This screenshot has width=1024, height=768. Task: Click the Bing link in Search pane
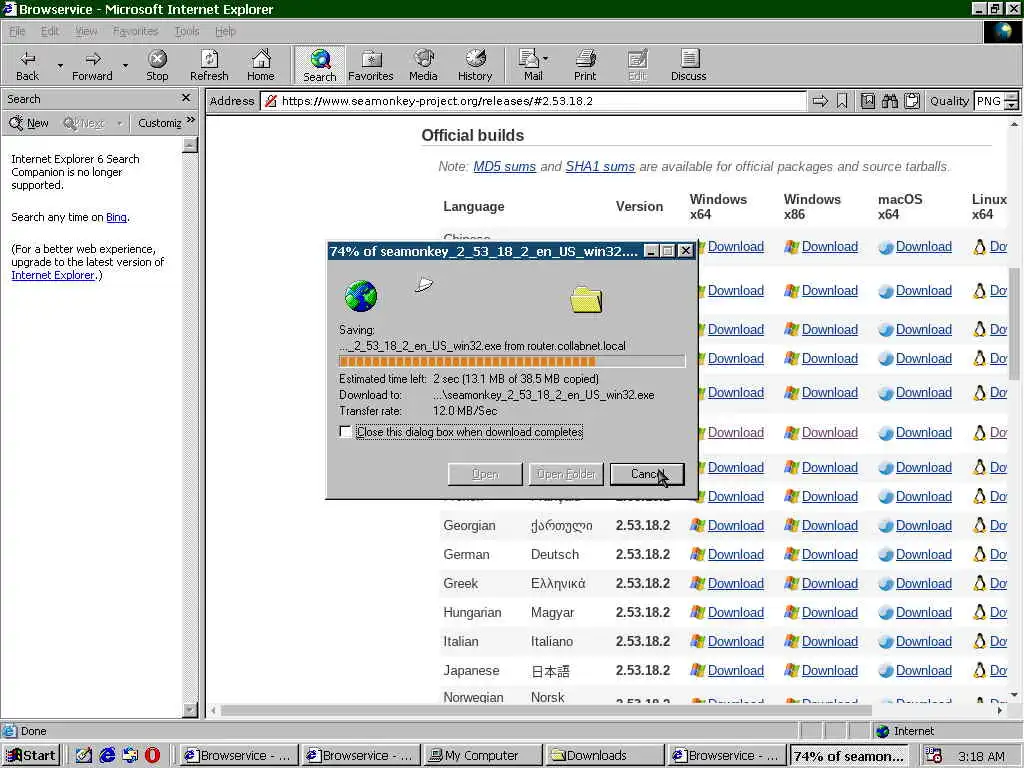[x=116, y=217]
